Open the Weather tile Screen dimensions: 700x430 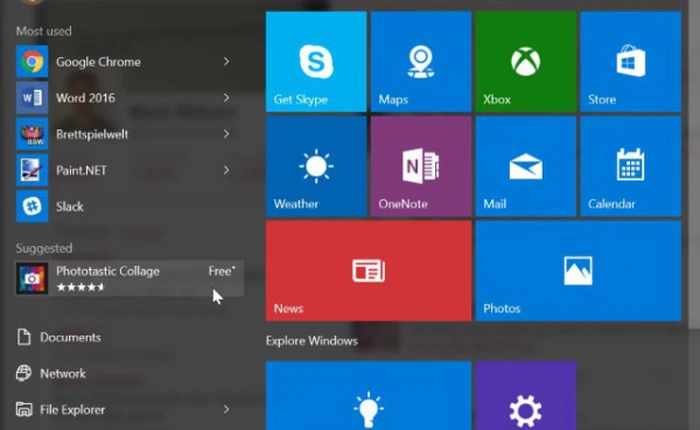coord(316,166)
